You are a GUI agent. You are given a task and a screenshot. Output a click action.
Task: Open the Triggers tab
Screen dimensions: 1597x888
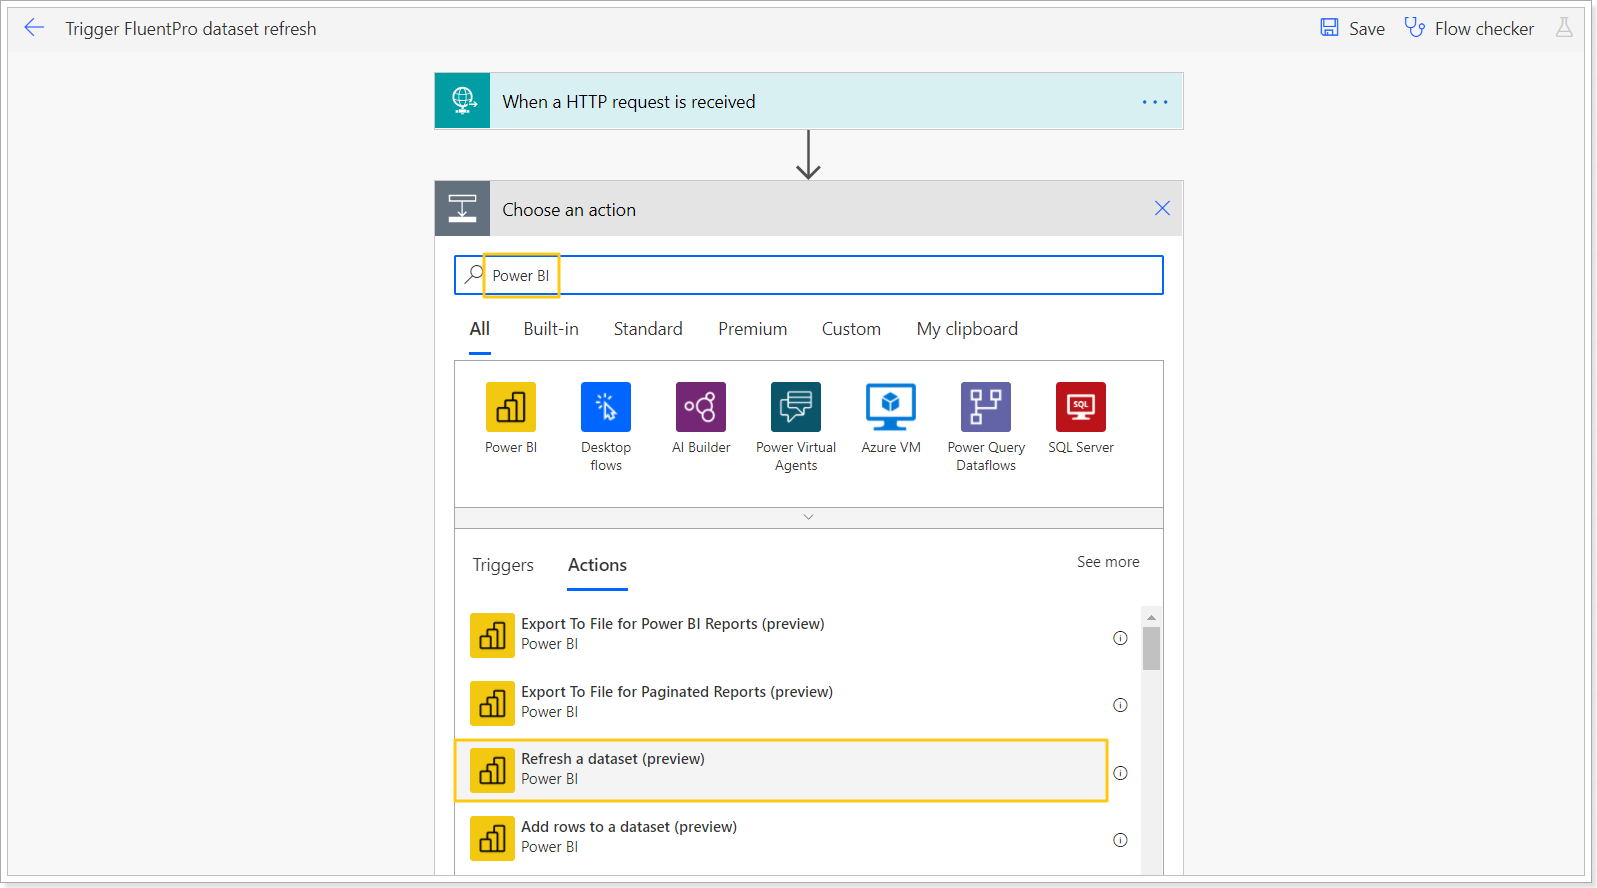tap(503, 565)
